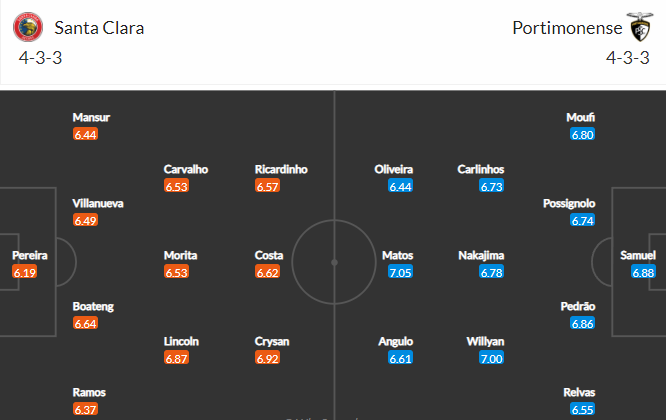
Task: Select goalkeeper Pereira on the pitch
Action: coord(29,255)
